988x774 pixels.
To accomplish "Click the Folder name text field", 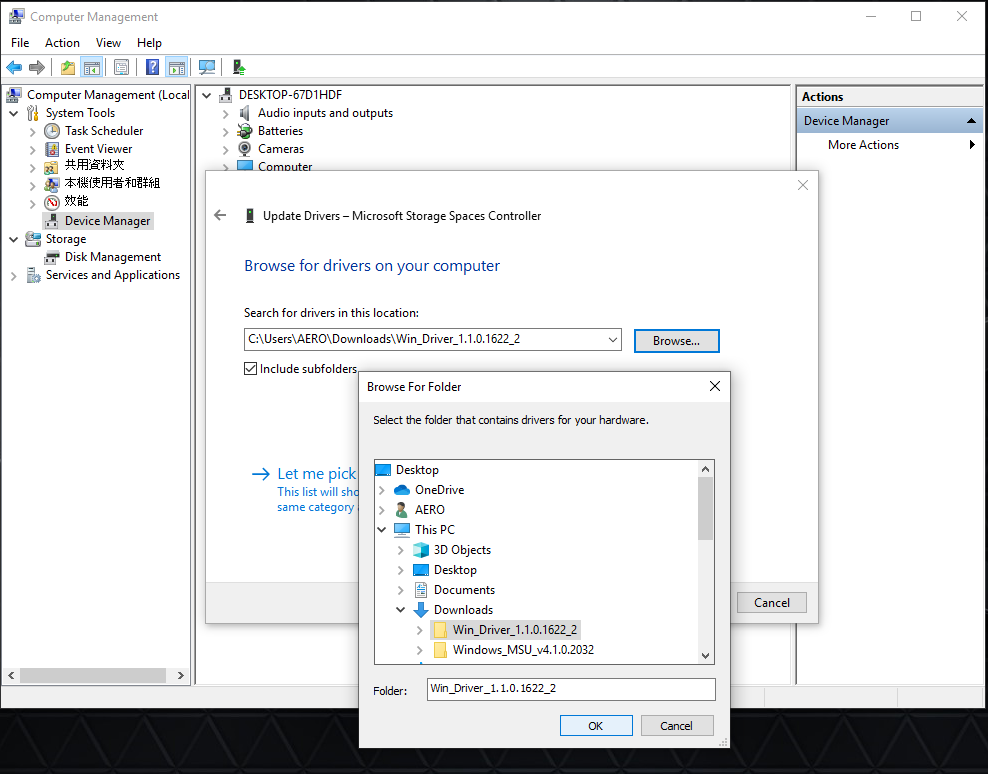I will point(570,689).
